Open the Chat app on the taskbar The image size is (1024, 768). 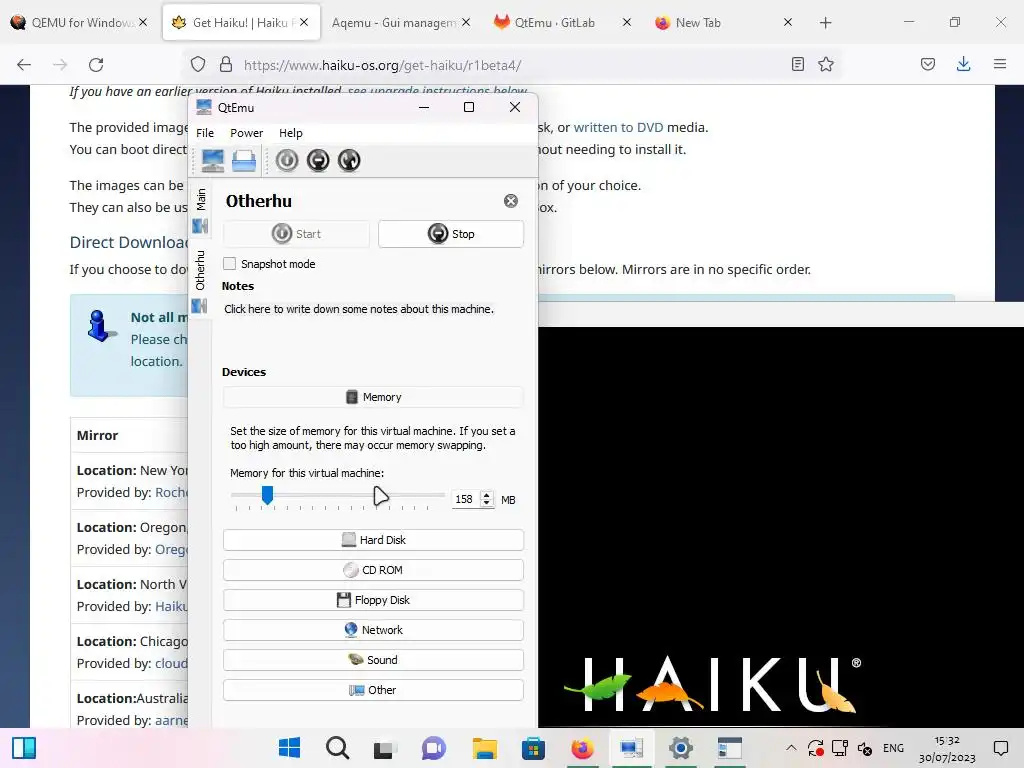[434, 748]
